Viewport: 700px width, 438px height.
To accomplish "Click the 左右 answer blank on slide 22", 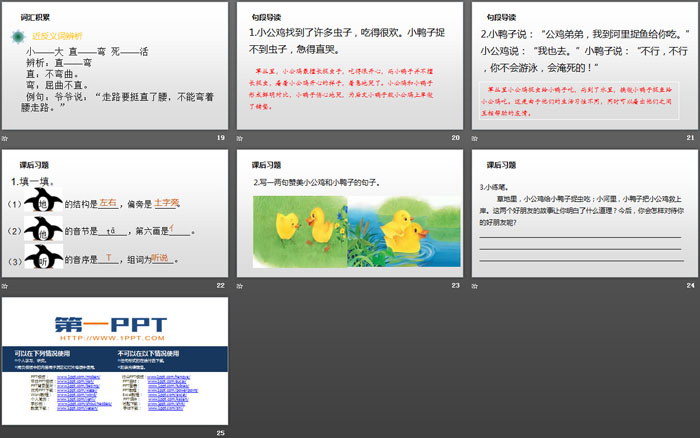I will (x=109, y=203).
